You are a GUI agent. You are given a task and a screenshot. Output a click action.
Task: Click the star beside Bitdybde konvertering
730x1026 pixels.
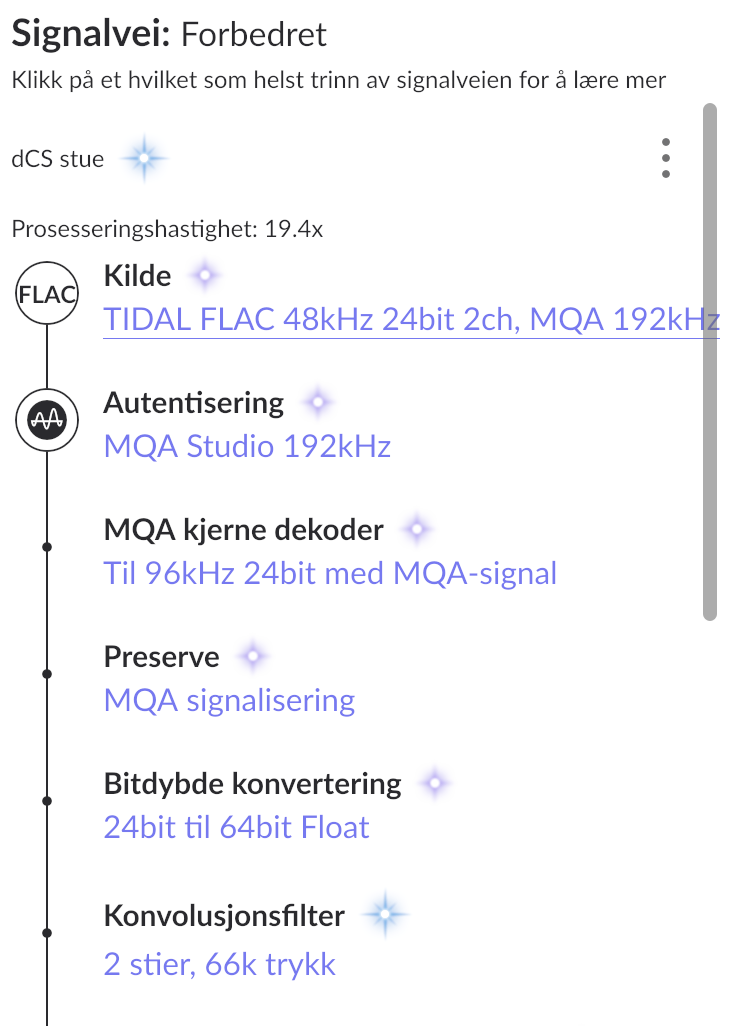click(434, 784)
